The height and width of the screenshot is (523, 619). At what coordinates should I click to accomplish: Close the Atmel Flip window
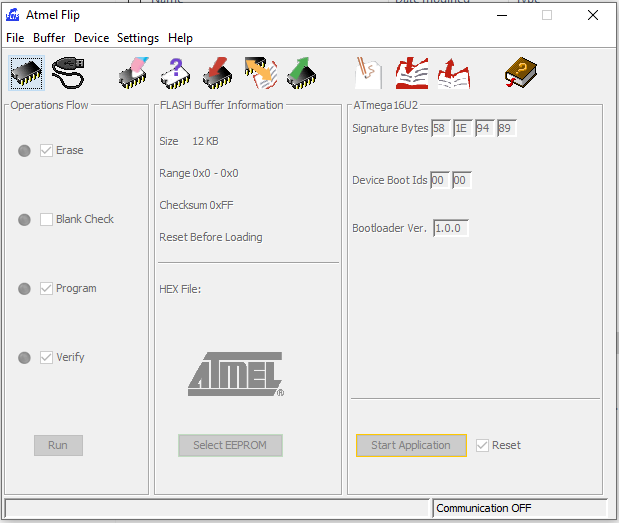tap(593, 15)
